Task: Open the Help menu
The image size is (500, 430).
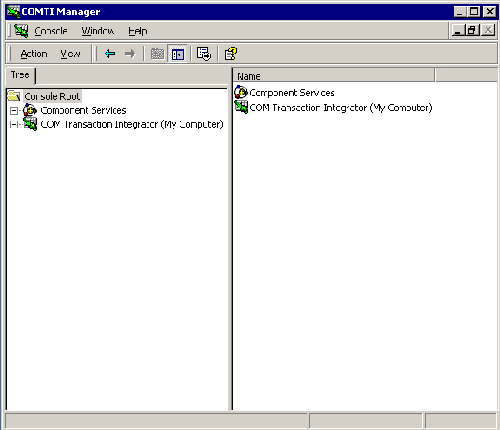Action: coord(138,31)
